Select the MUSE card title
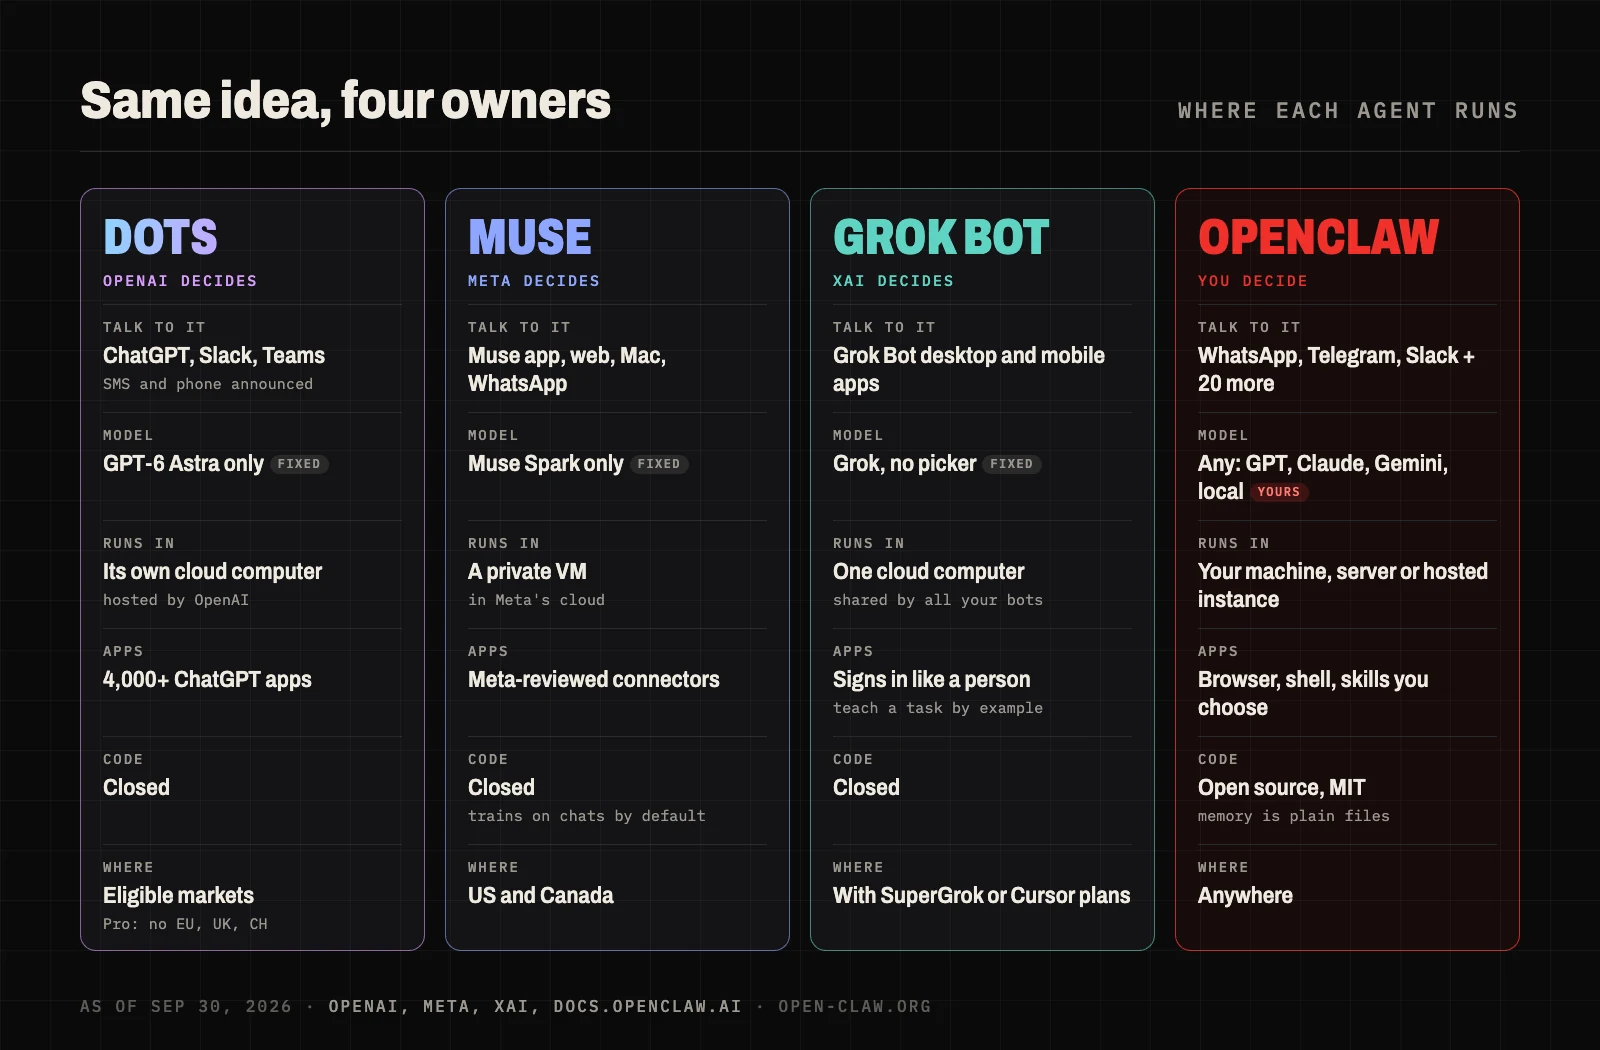 (530, 237)
